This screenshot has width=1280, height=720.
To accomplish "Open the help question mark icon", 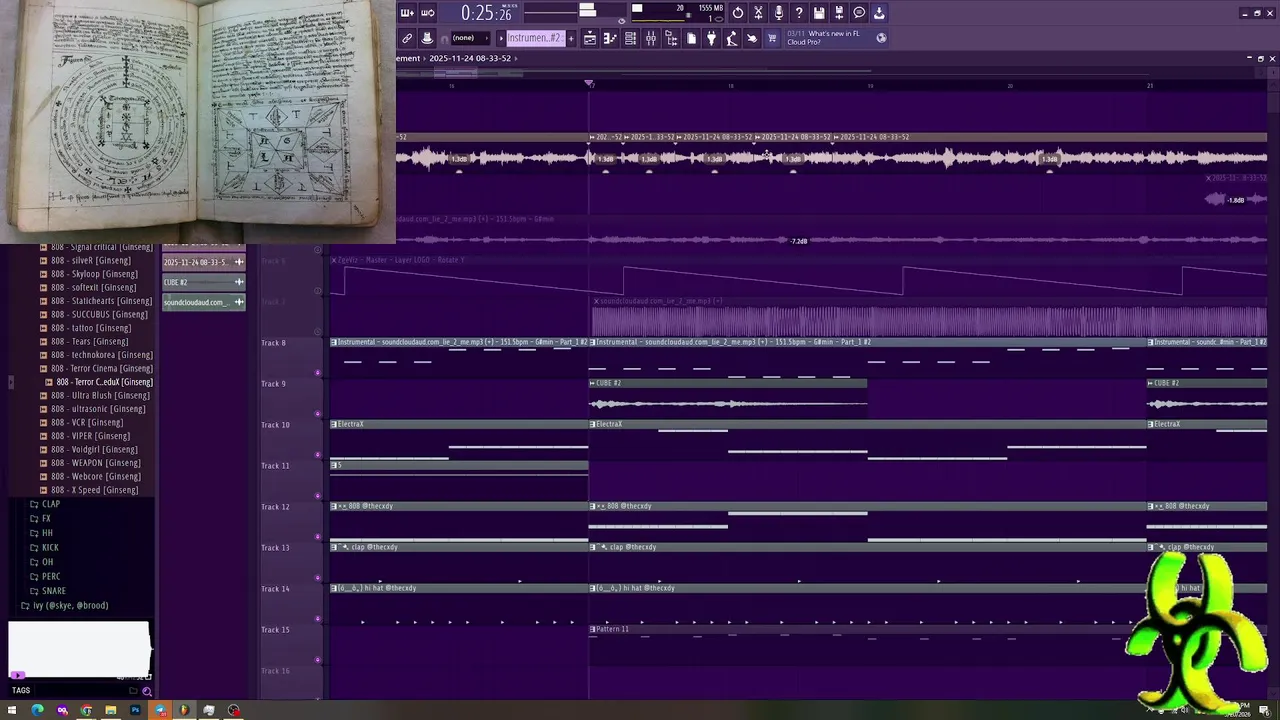I will [799, 13].
